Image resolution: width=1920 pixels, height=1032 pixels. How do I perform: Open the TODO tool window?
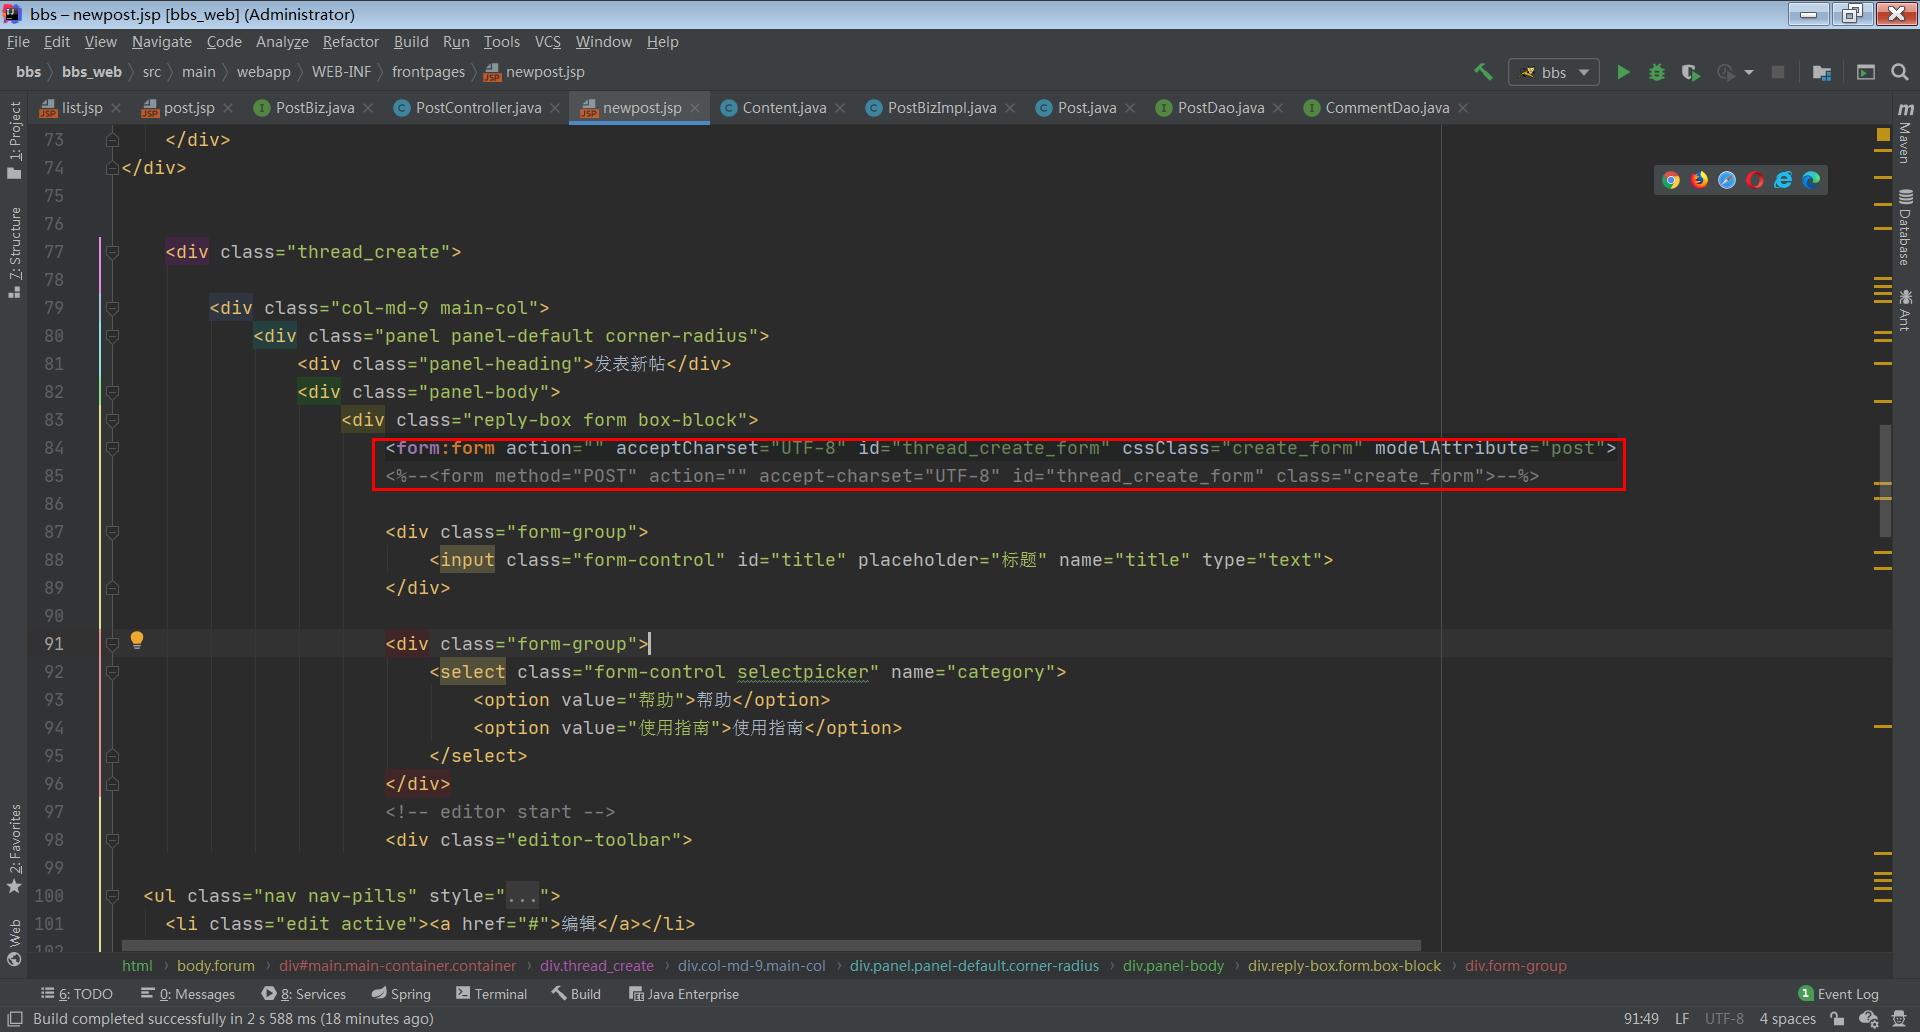pos(77,994)
